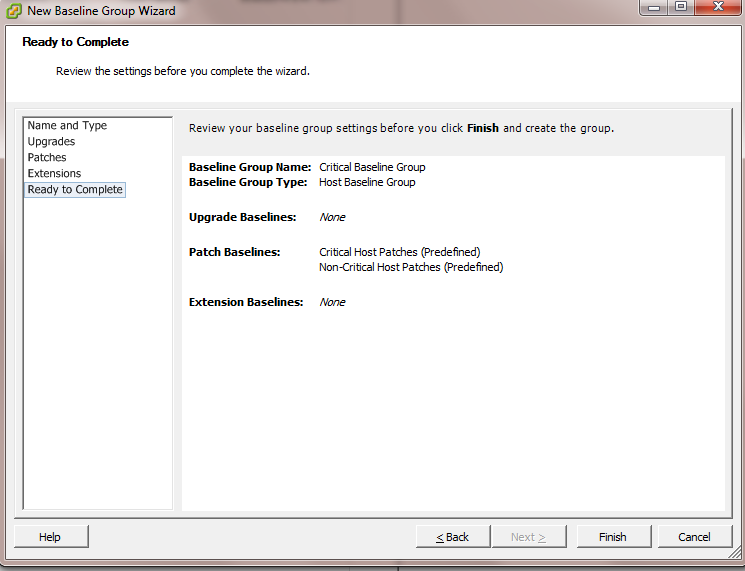Click Finish to create the group
The image size is (745, 571).
613,537
